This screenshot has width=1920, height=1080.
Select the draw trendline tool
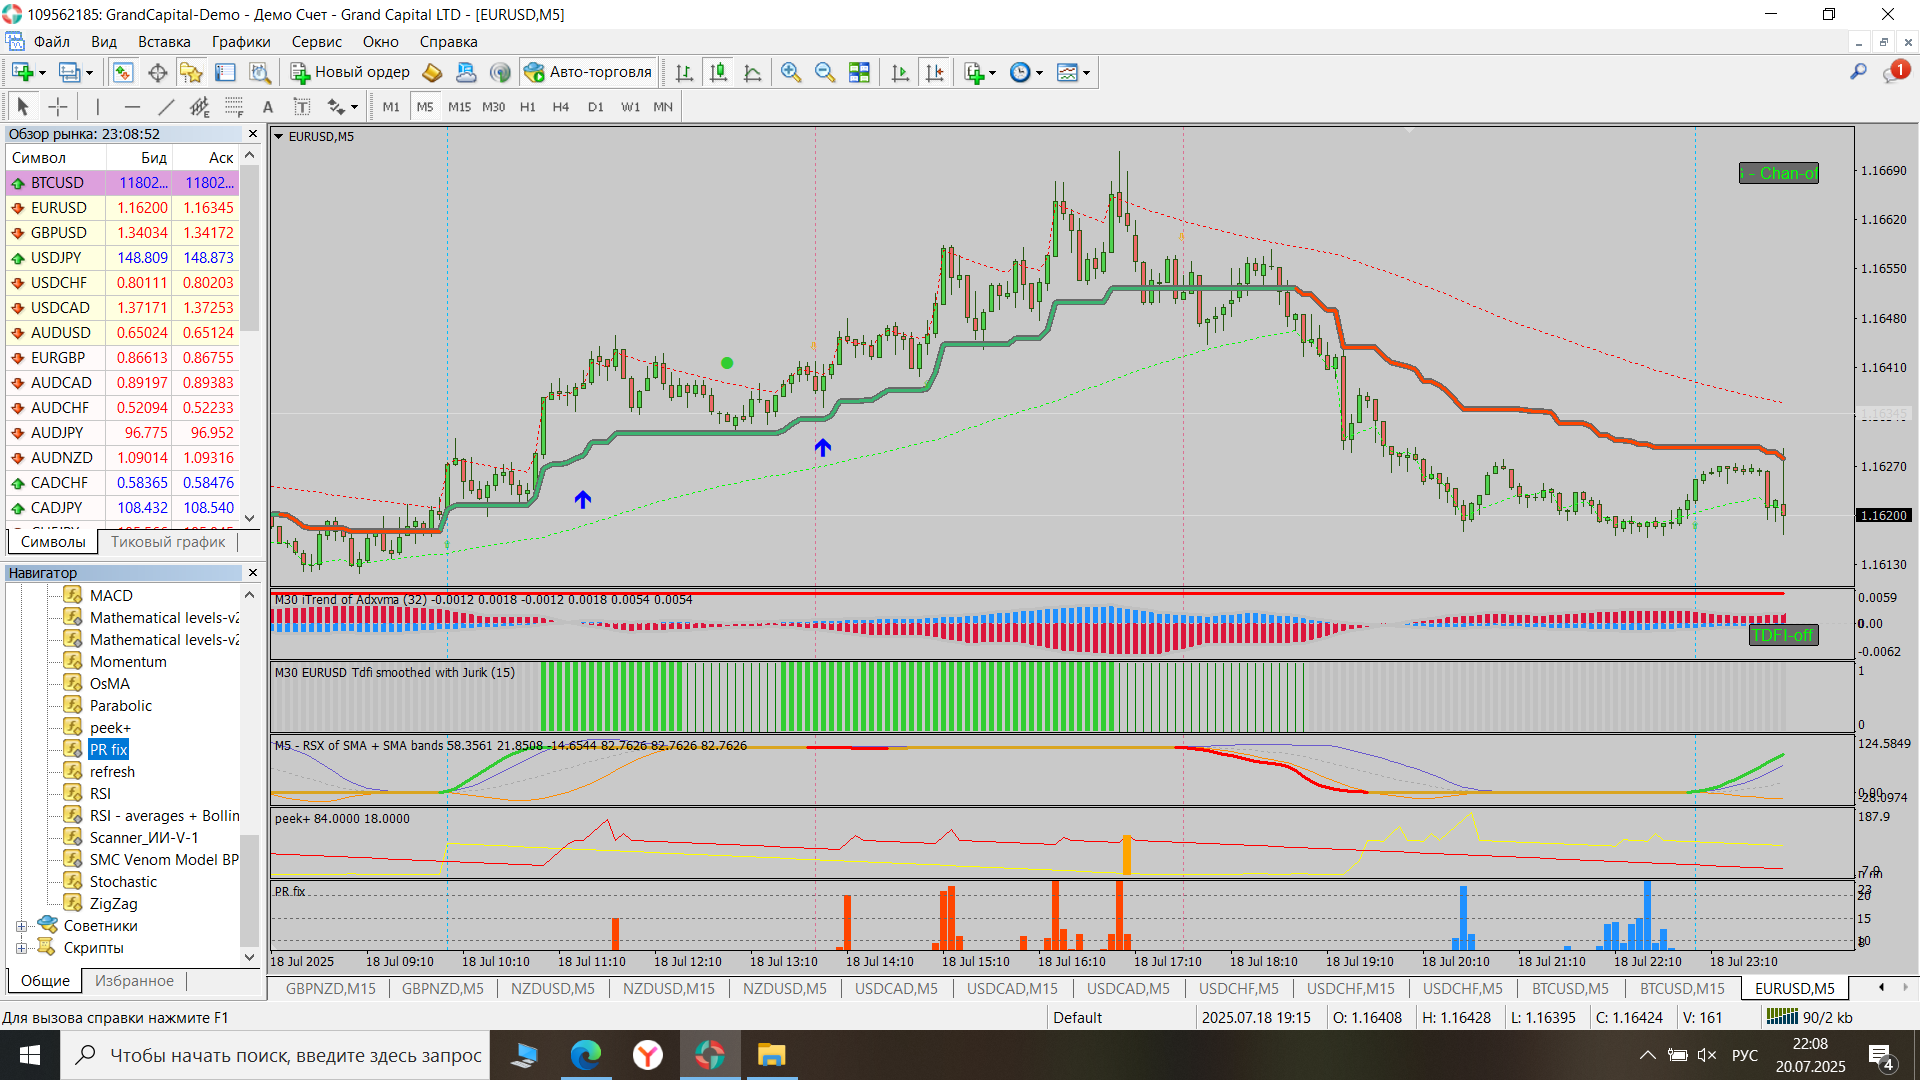coord(166,107)
